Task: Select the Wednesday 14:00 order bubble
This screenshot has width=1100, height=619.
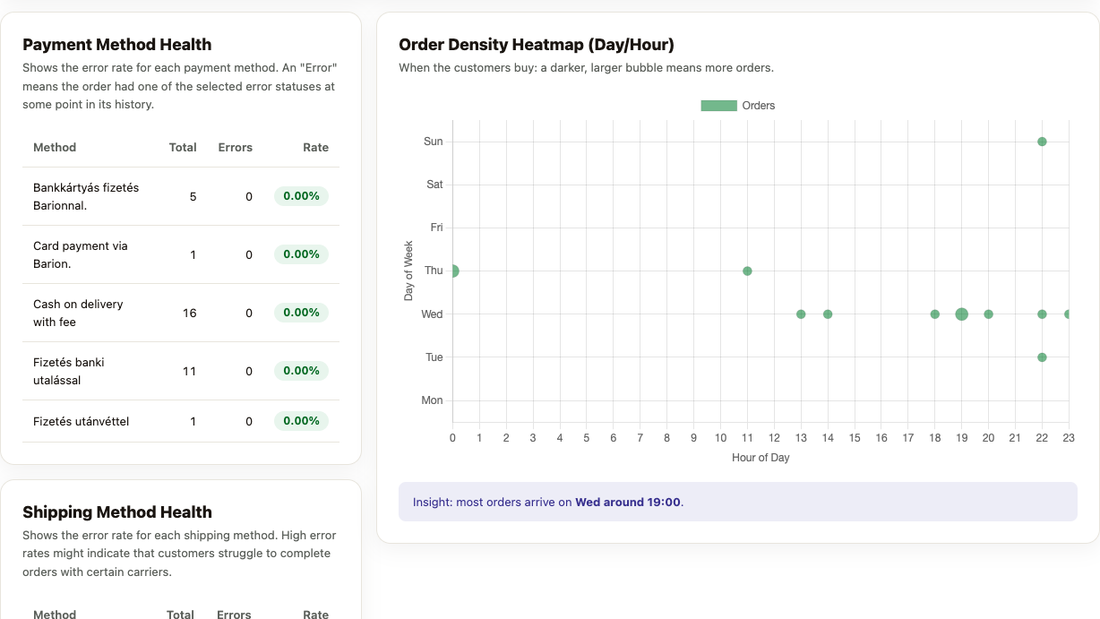Action: (828, 314)
